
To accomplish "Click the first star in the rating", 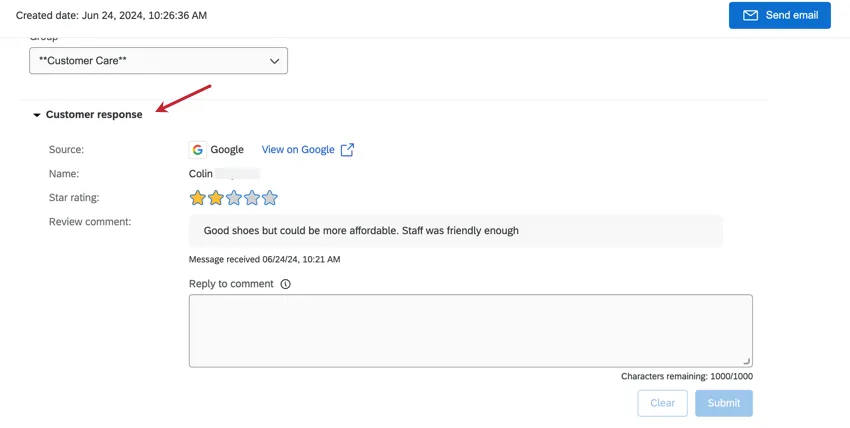I will click(198, 198).
